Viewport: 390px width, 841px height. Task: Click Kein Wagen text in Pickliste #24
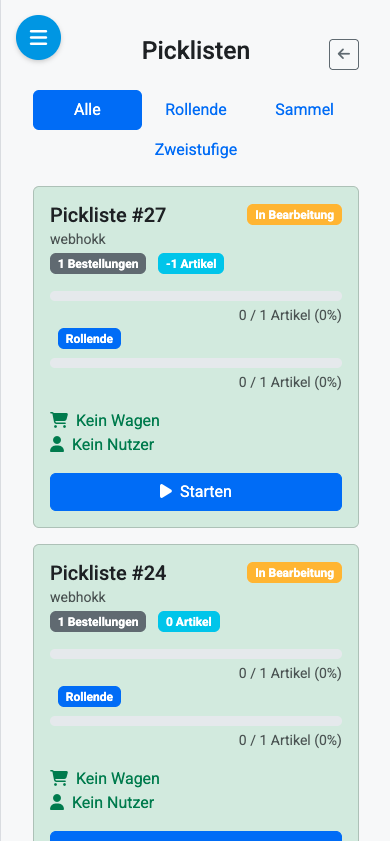[x=118, y=778]
